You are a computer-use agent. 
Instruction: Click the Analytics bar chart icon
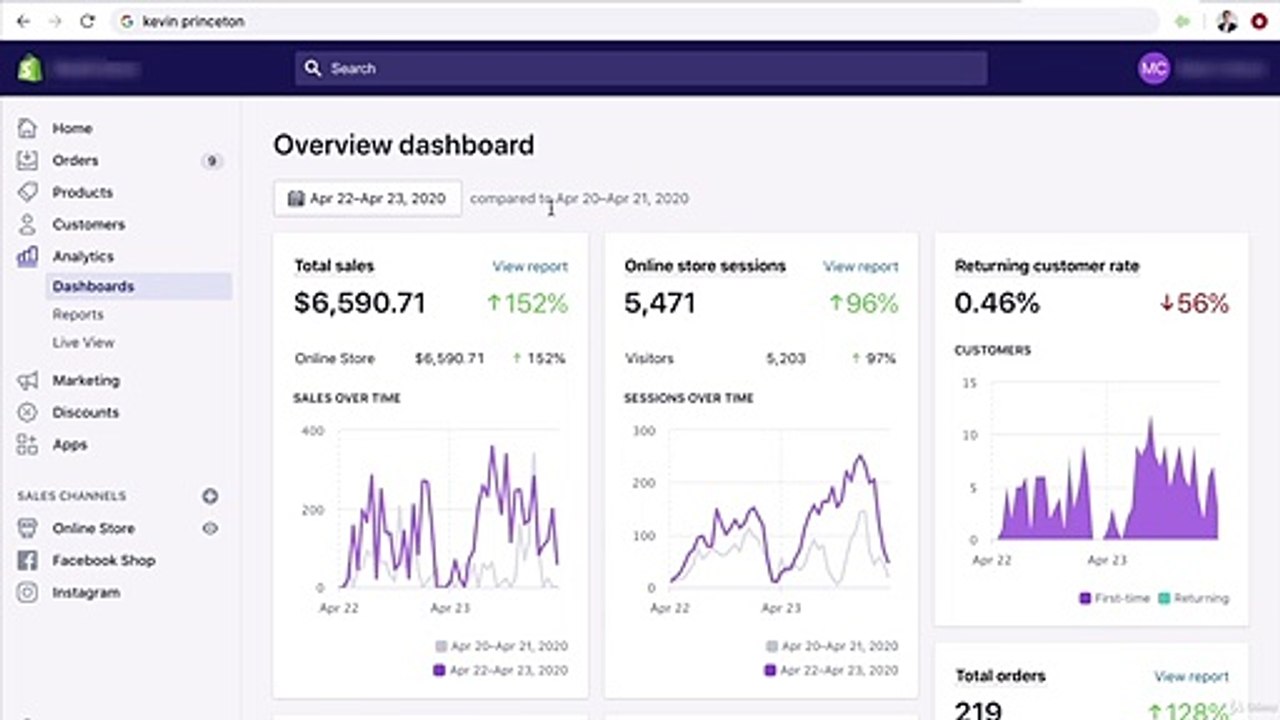(x=28, y=256)
